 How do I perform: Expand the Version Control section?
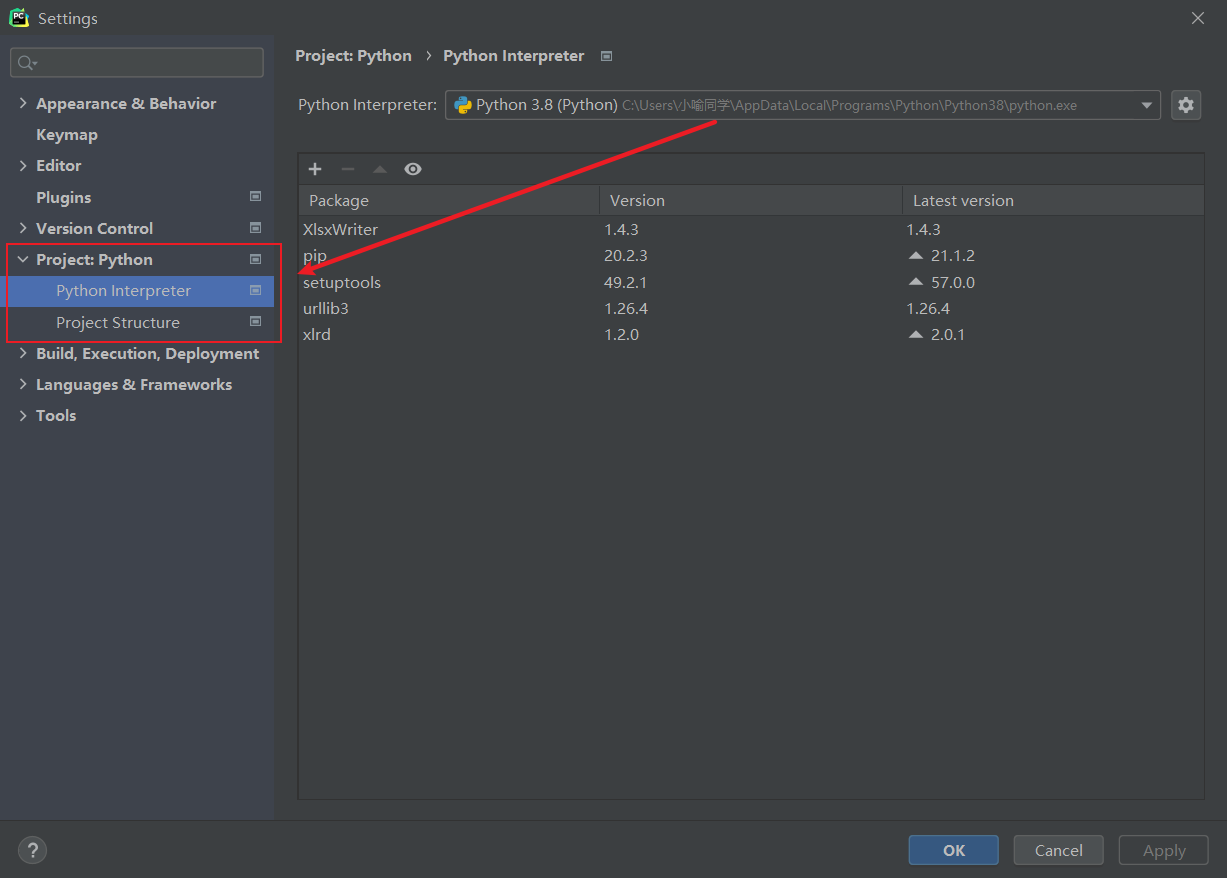[x=23, y=228]
